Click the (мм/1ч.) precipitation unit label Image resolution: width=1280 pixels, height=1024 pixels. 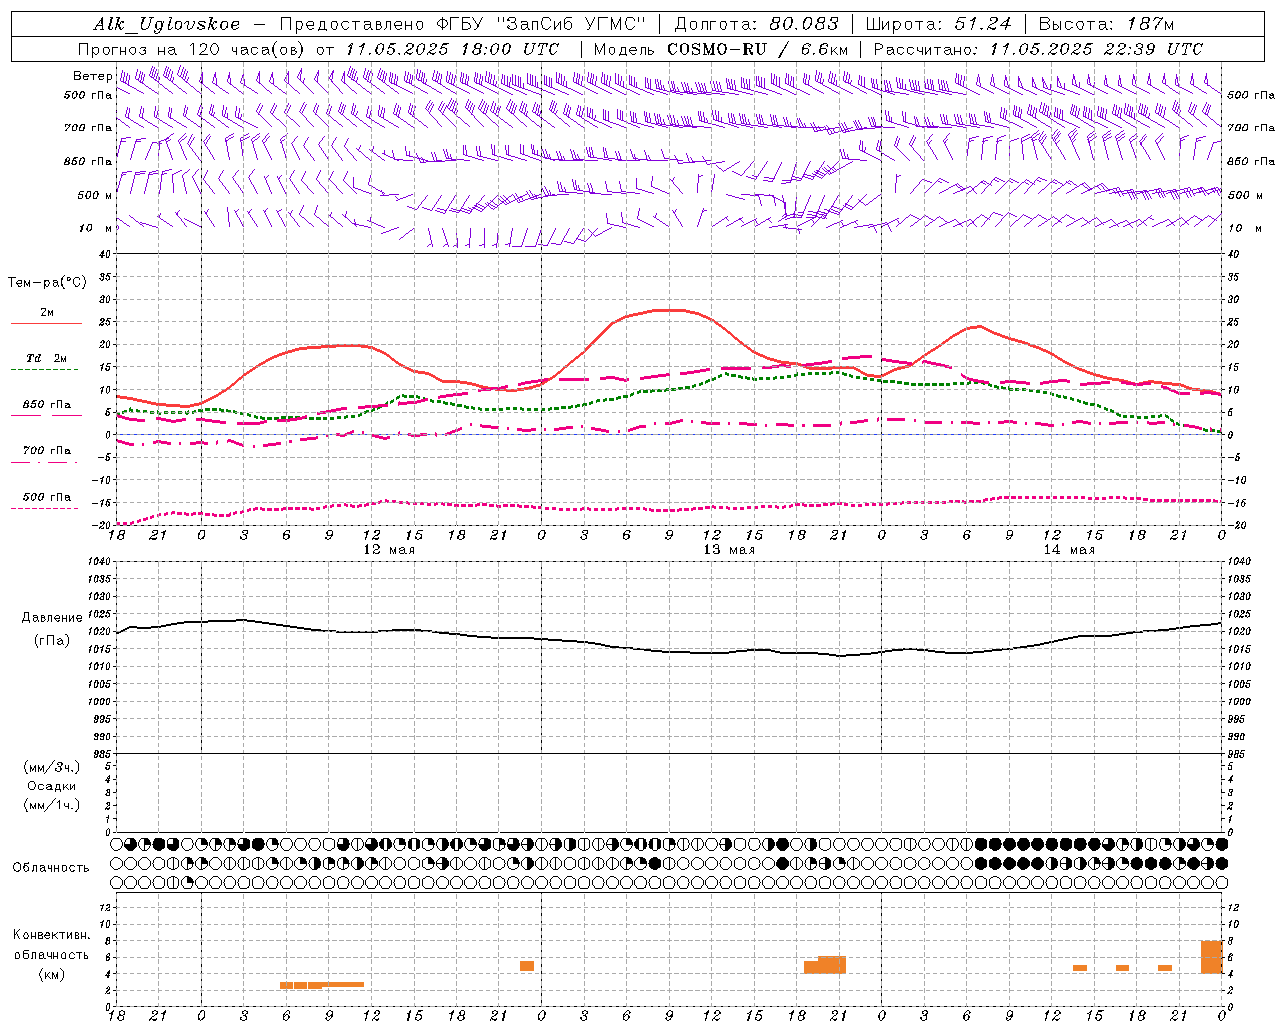coord(52,805)
